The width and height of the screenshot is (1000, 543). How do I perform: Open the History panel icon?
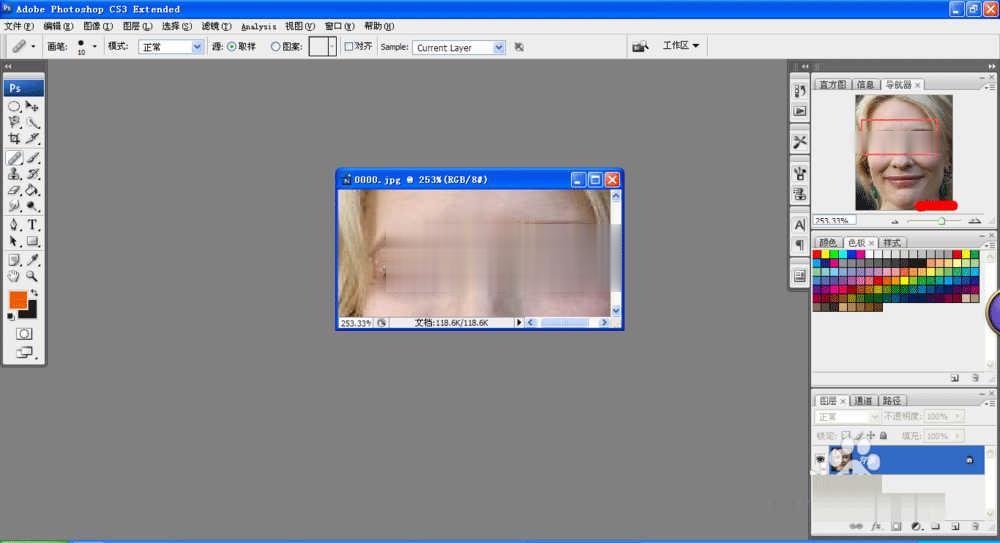pyautogui.click(x=800, y=91)
